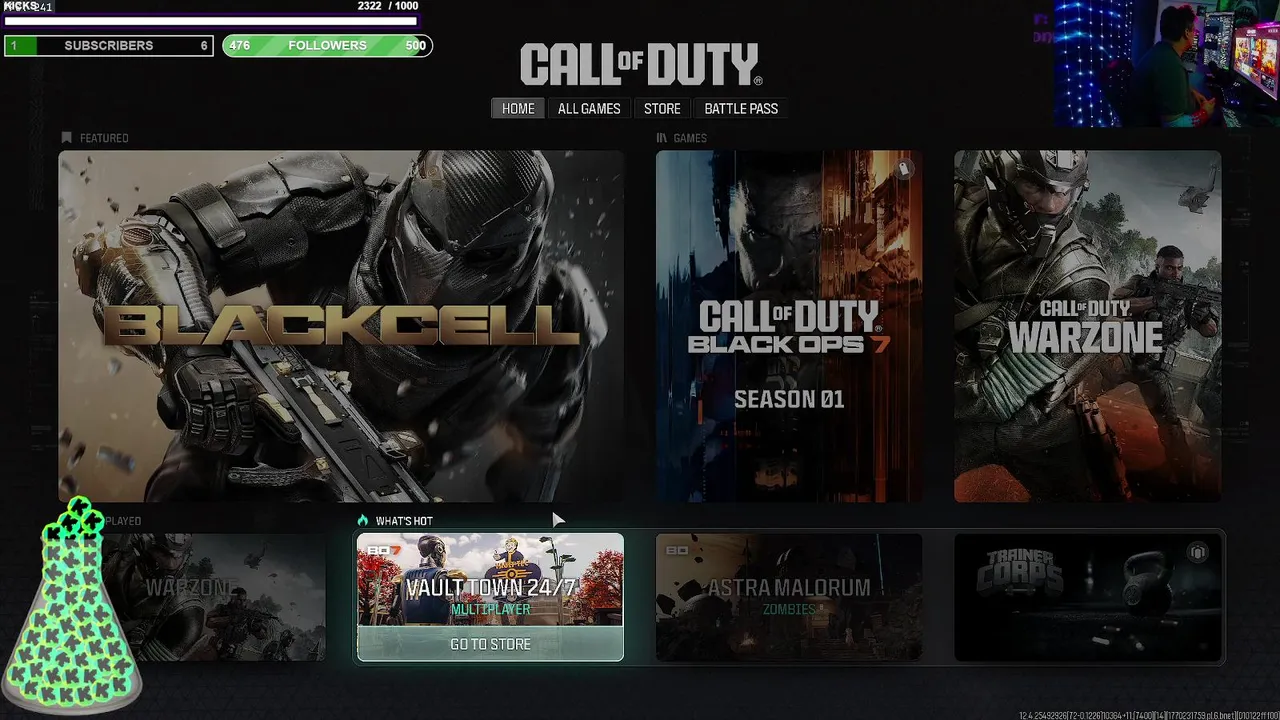Click the FOLLOWERS goal progress bar
Screen dimensions: 1280x720
coord(327,45)
